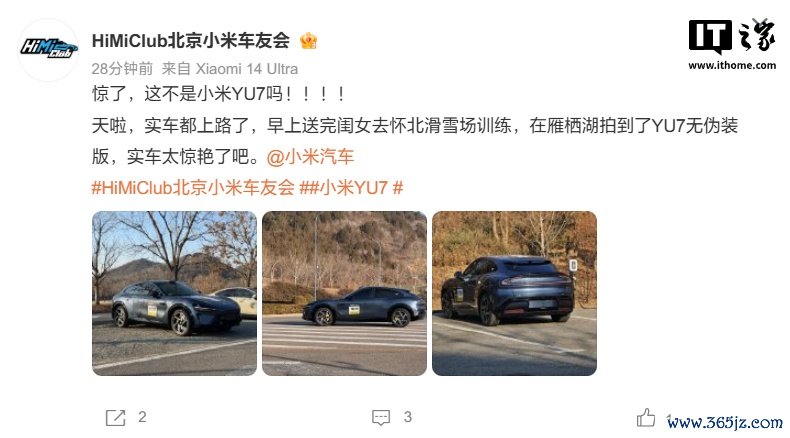Screen dimensions: 790x438
Task: Click the www.ithome.com text
Action: point(732,65)
